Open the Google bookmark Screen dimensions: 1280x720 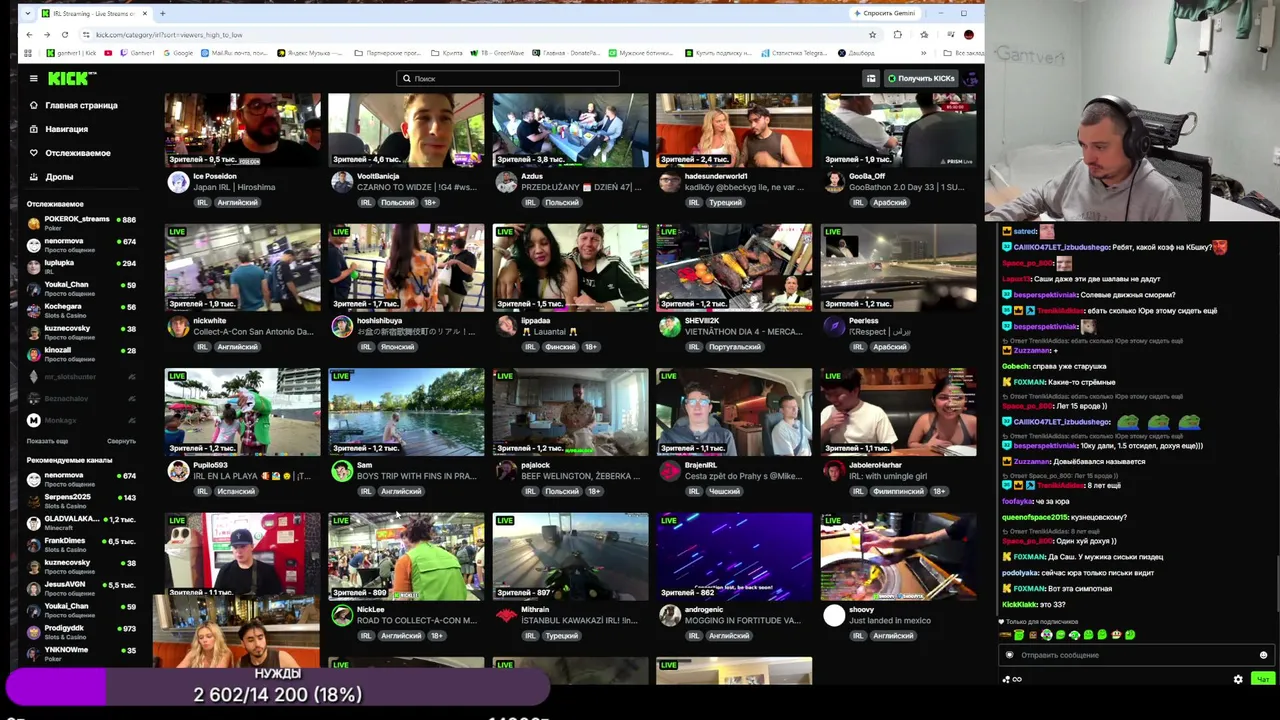[178, 53]
